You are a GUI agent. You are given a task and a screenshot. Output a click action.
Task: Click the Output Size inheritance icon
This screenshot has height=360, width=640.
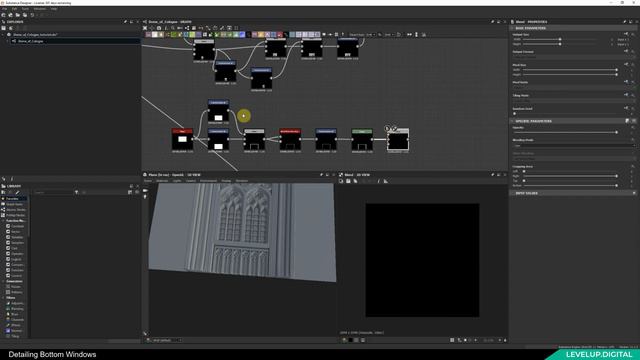coord(626,34)
